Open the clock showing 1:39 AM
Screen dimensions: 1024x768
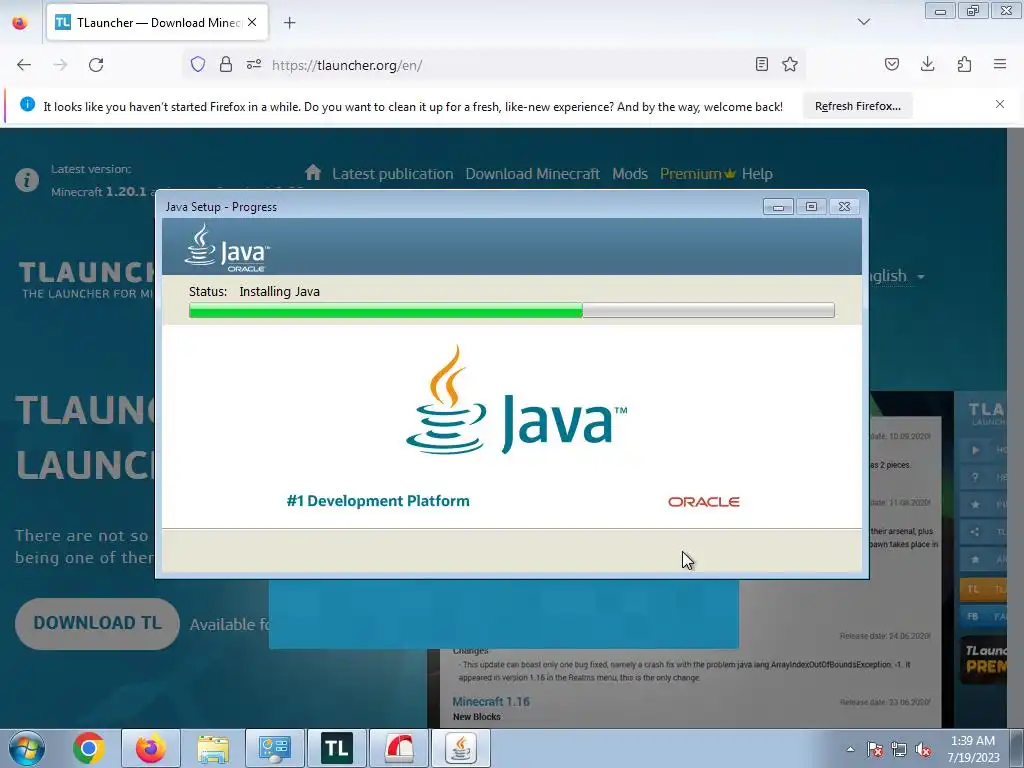tap(973, 749)
